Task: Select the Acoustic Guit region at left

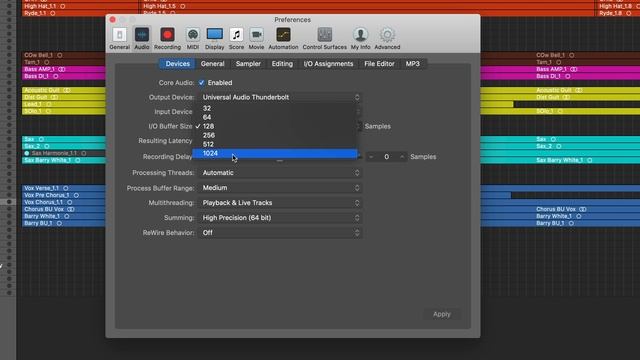Action: pyautogui.click(x=64, y=90)
